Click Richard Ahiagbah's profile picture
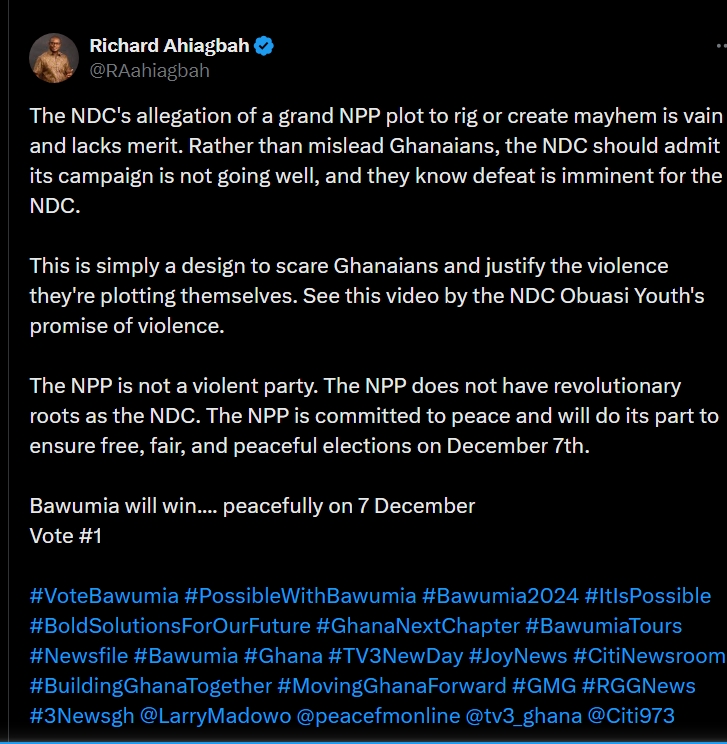Viewport: 727px width, 744px height. tap(54, 58)
